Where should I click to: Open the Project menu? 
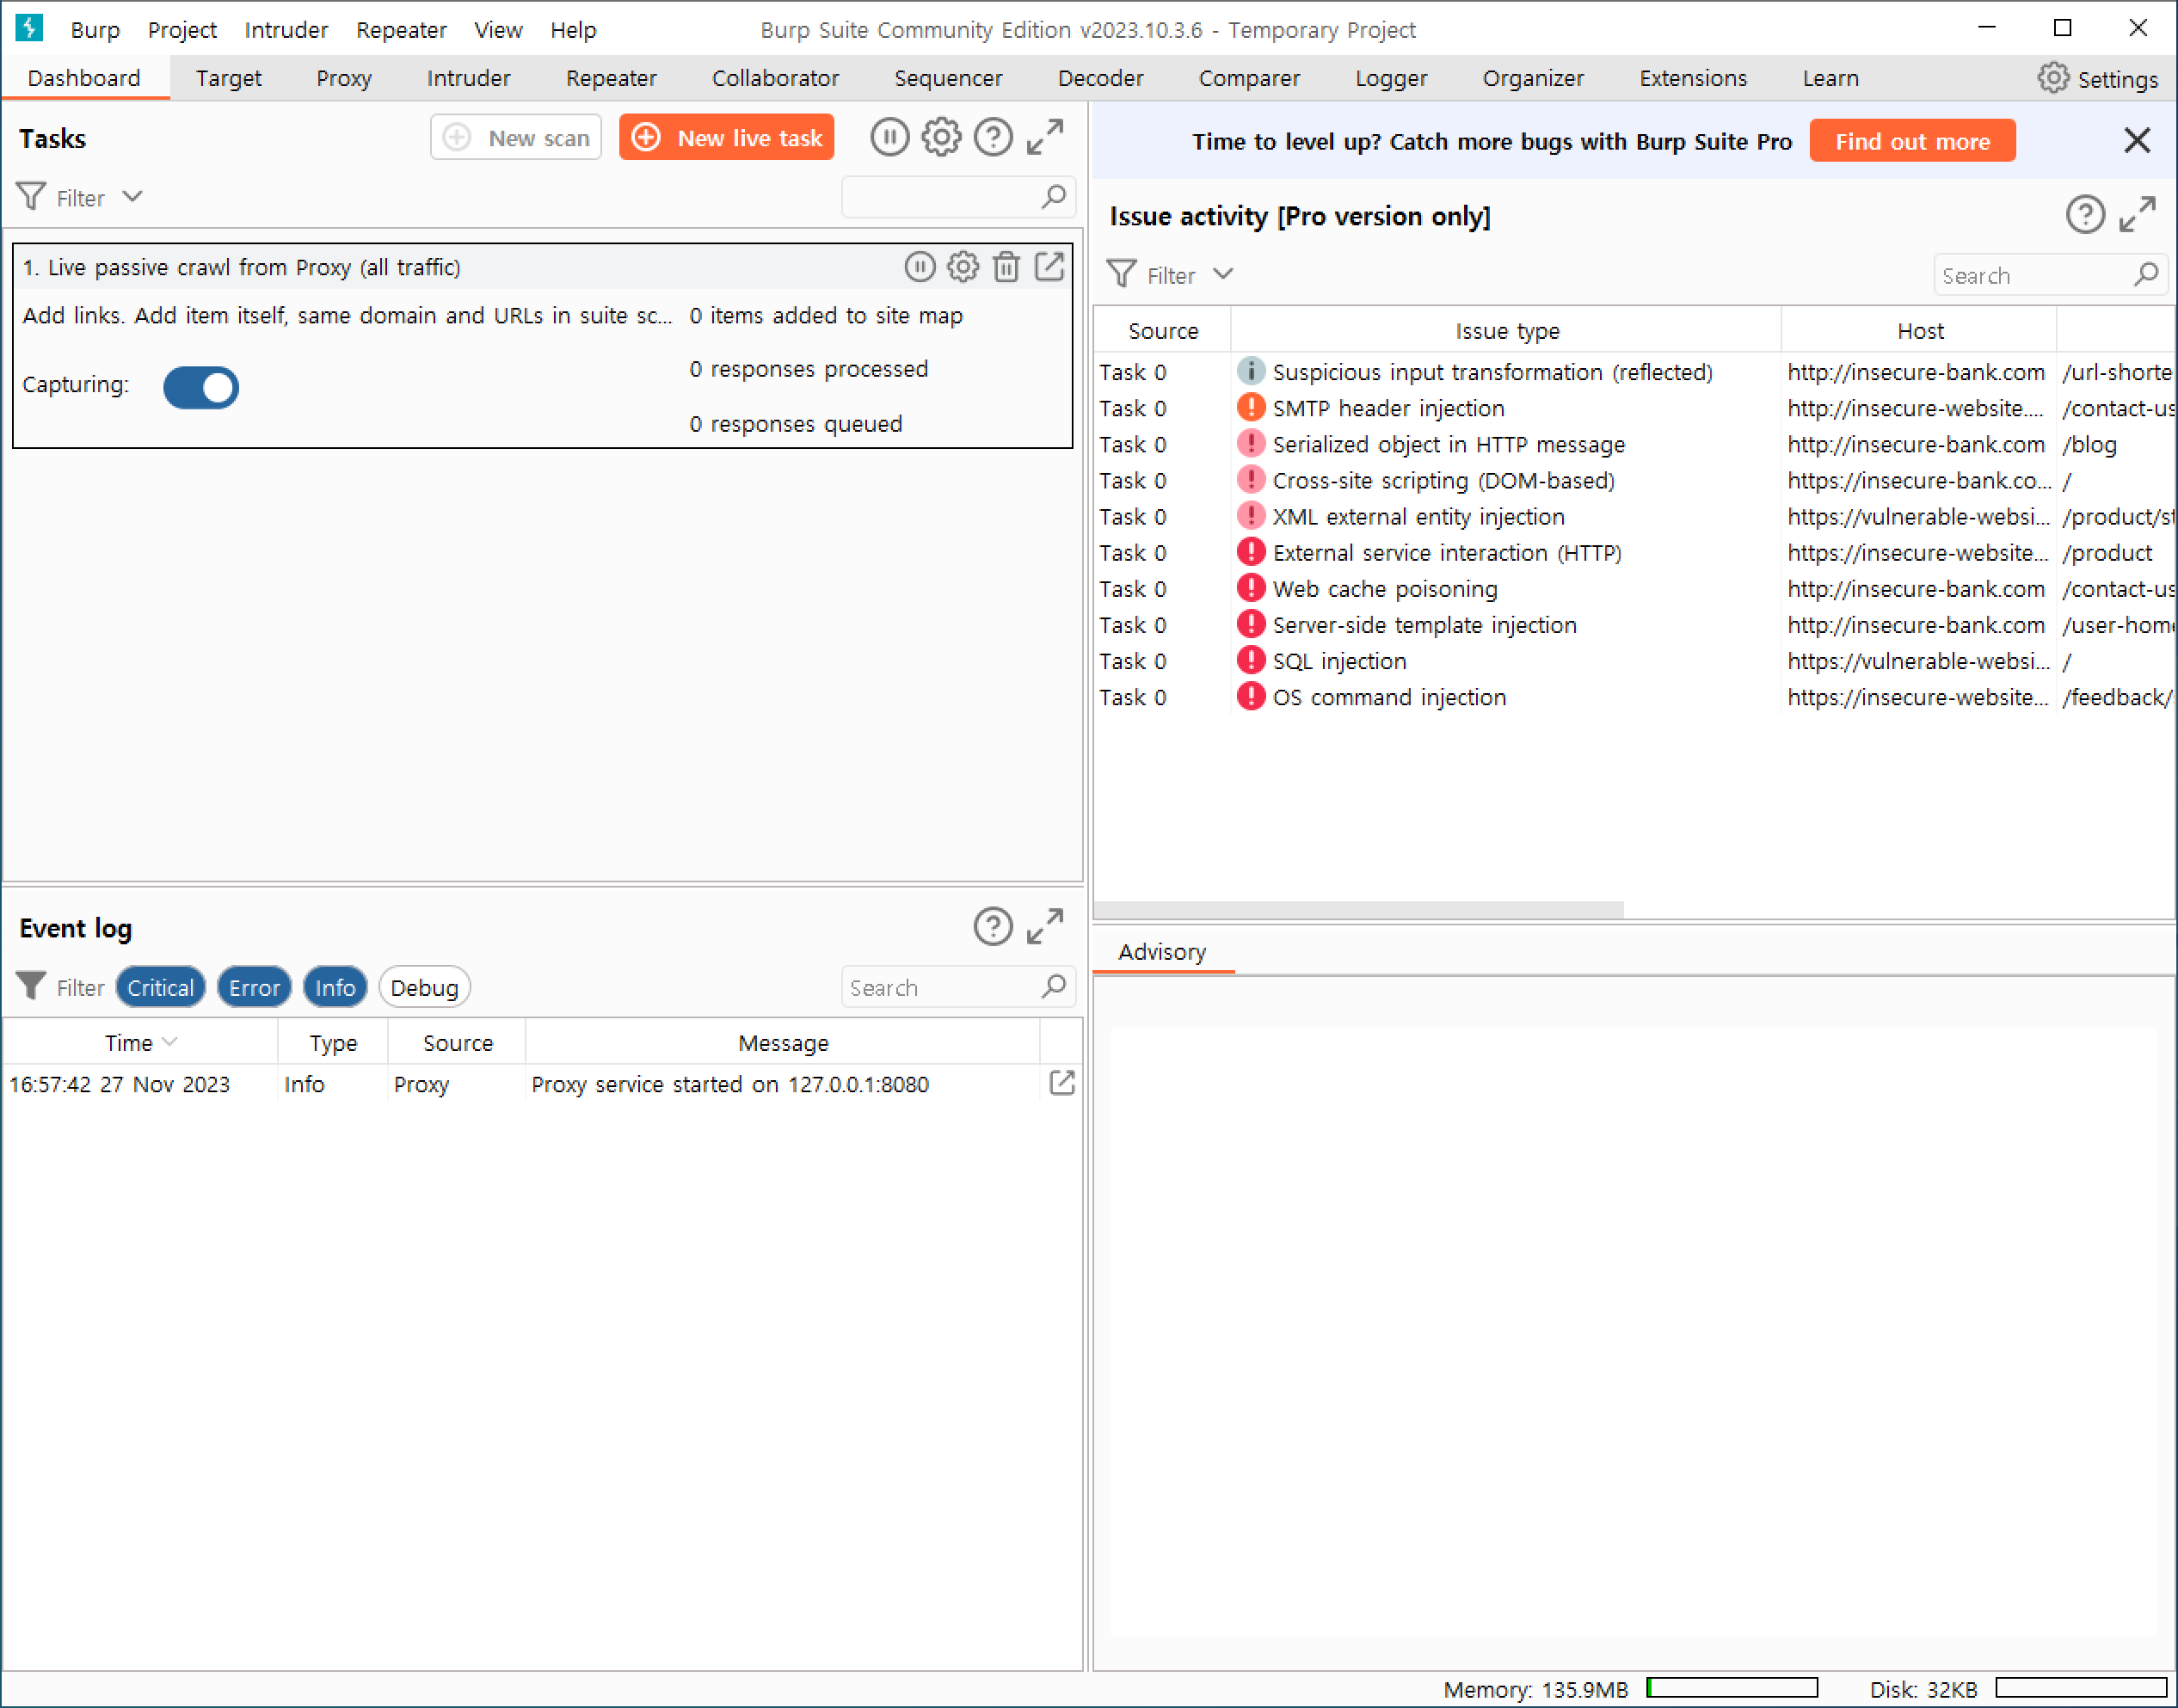[x=182, y=30]
